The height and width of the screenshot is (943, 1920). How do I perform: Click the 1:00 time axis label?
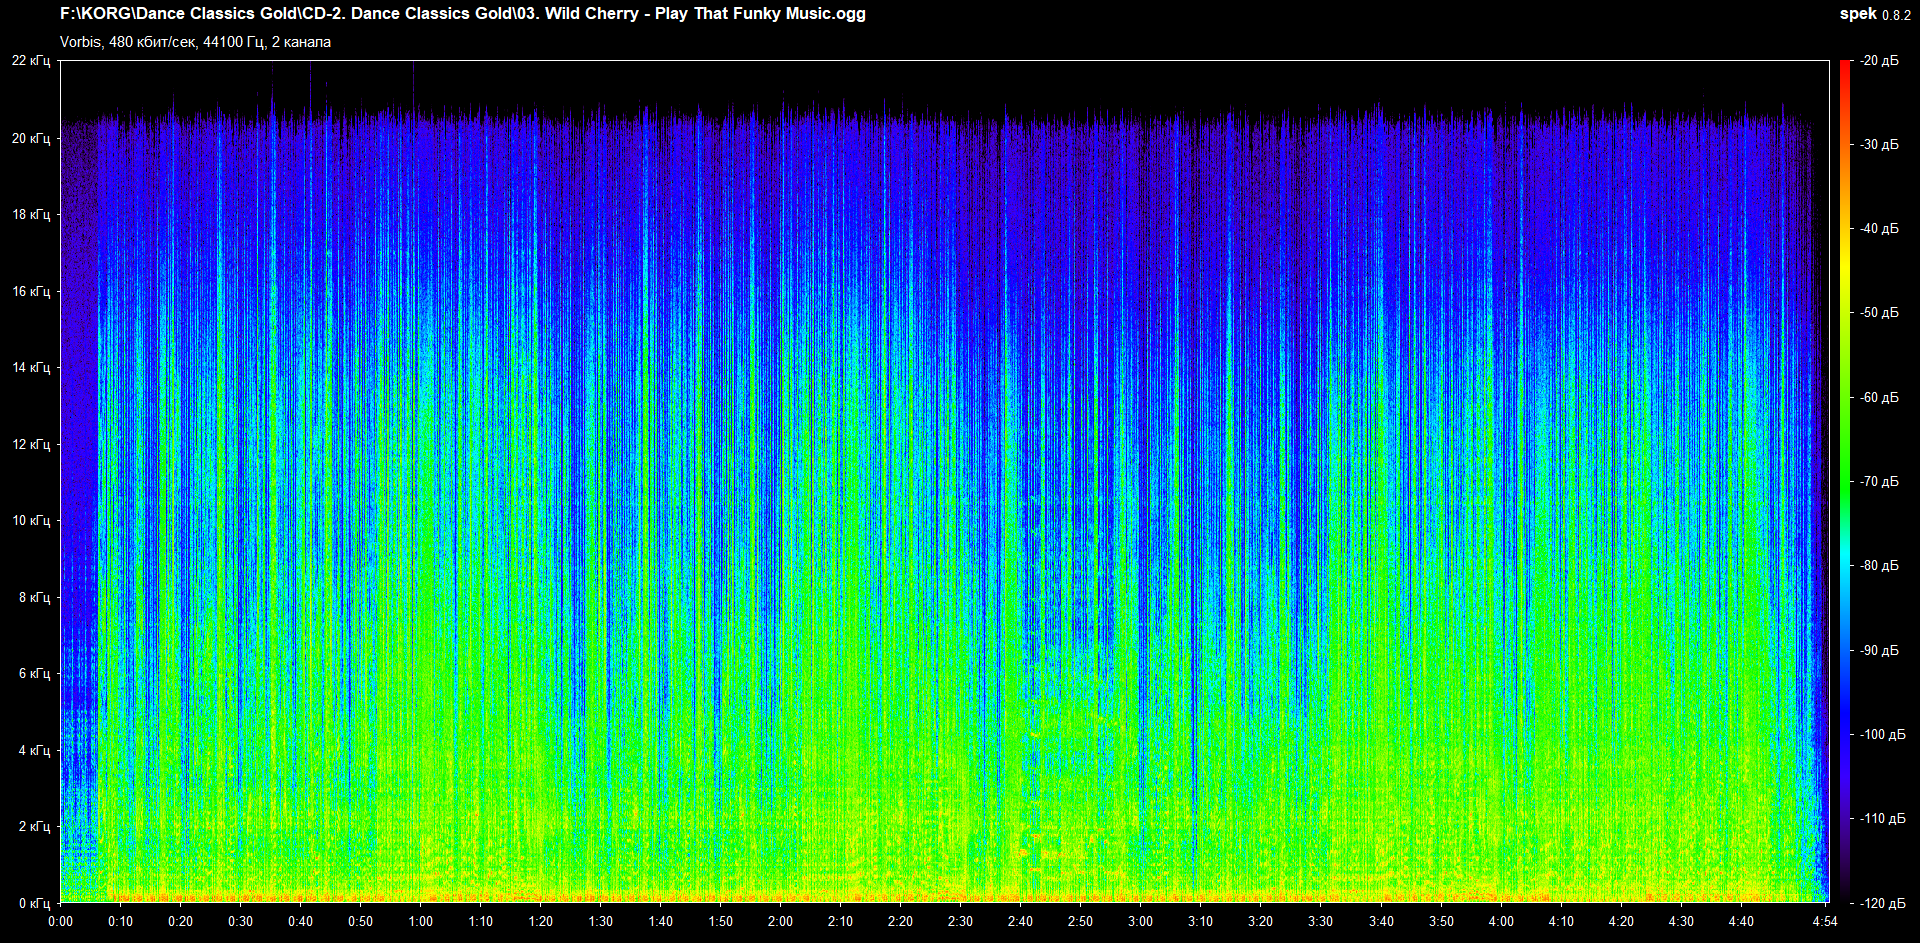pyautogui.click(x=420, y=921)
